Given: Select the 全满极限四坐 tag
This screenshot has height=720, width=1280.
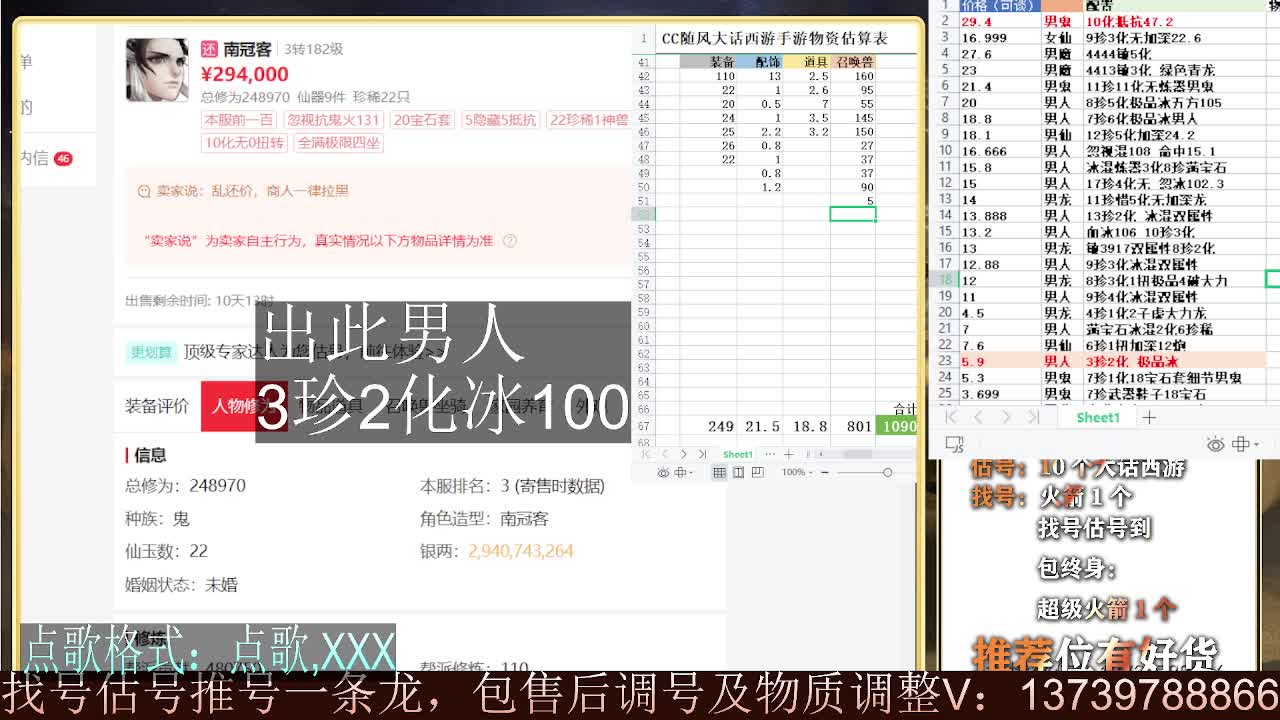Looking at the screenshot, I should point(340,142).
